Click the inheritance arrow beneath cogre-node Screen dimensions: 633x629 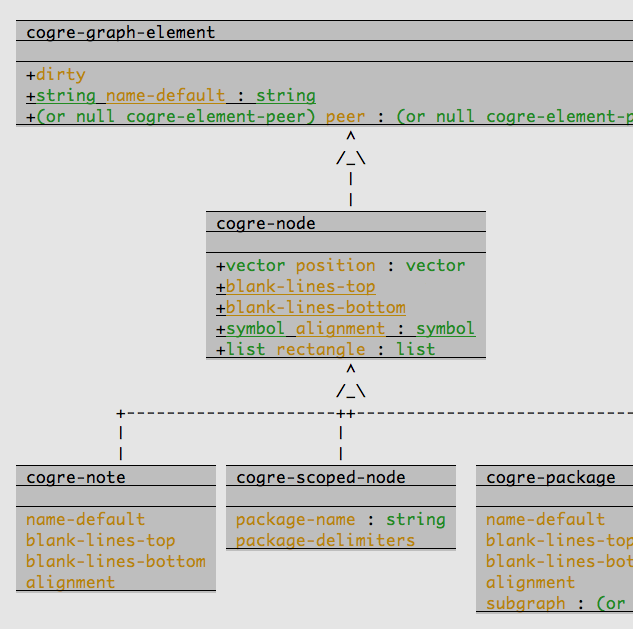350,383
